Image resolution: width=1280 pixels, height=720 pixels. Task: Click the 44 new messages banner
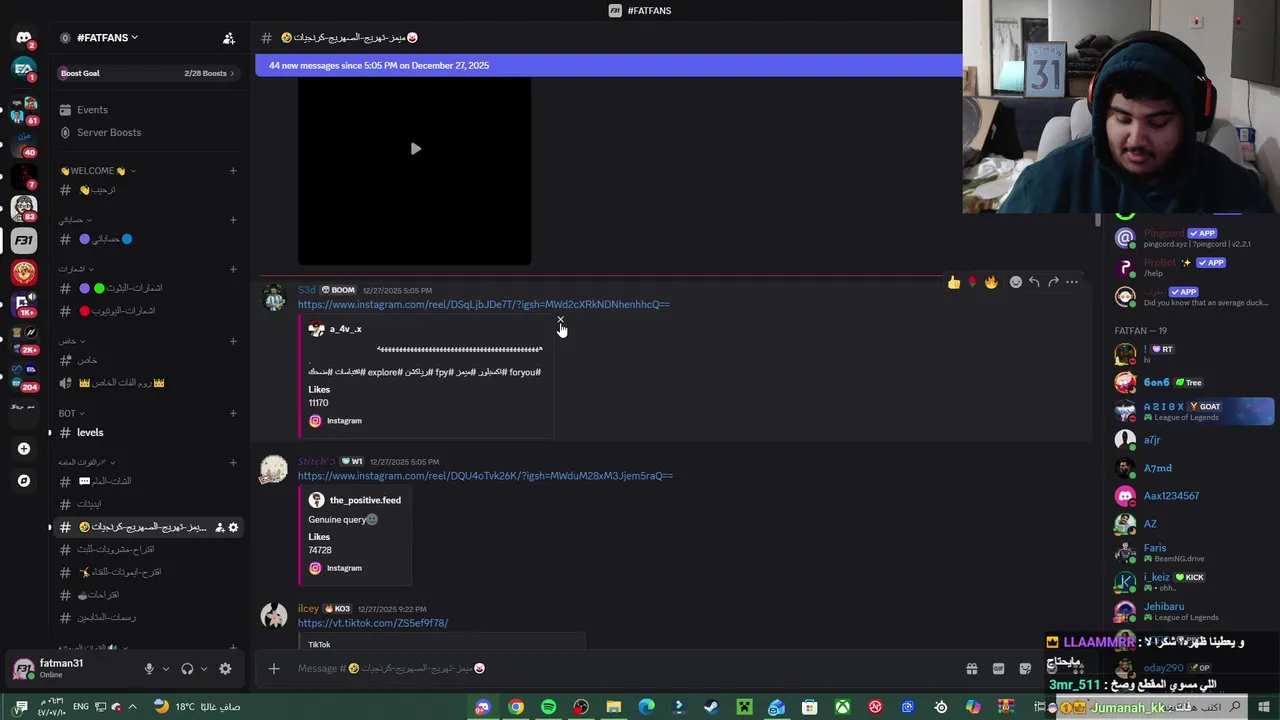(608, 65)
